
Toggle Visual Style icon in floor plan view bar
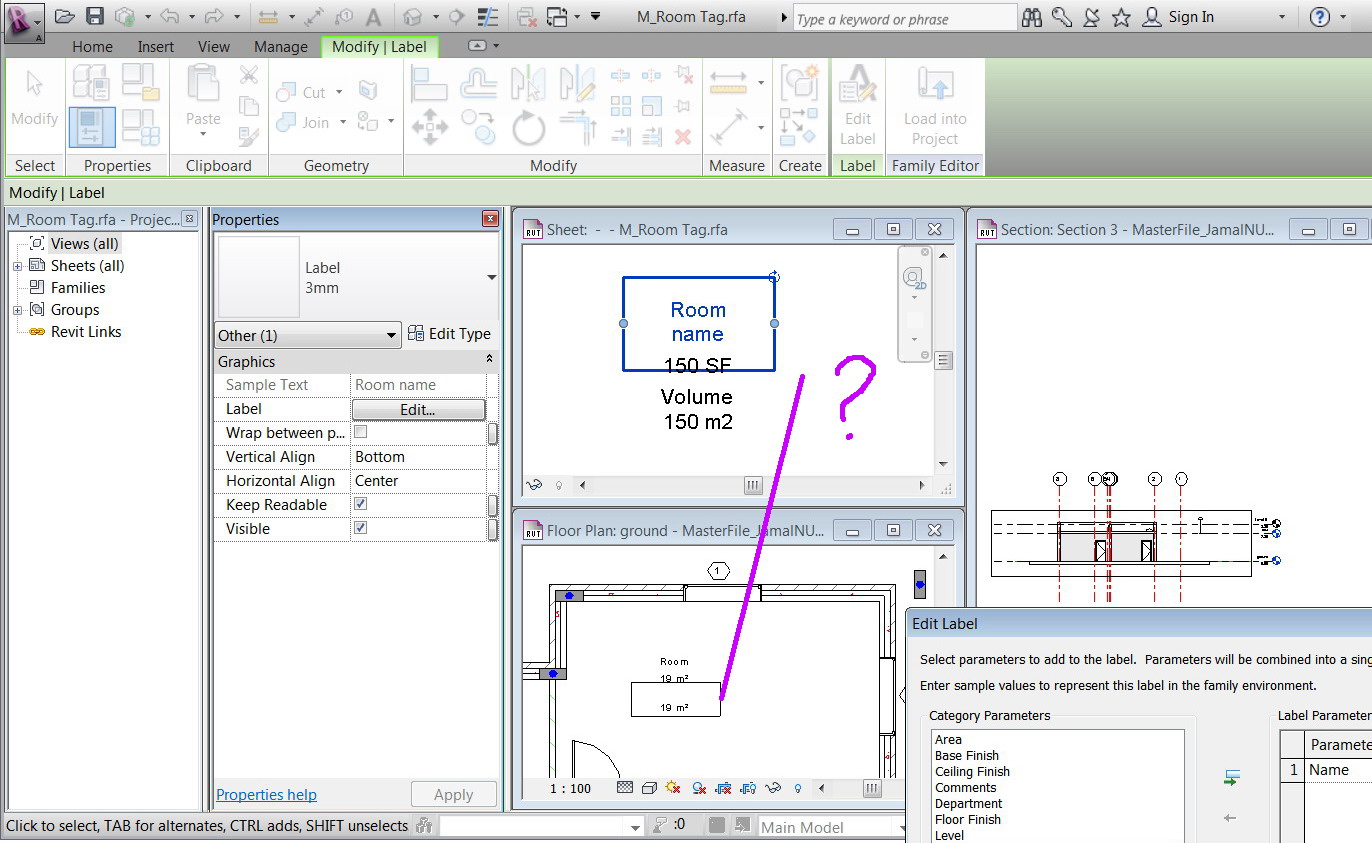pyautogui.click(x=649, y=788)
